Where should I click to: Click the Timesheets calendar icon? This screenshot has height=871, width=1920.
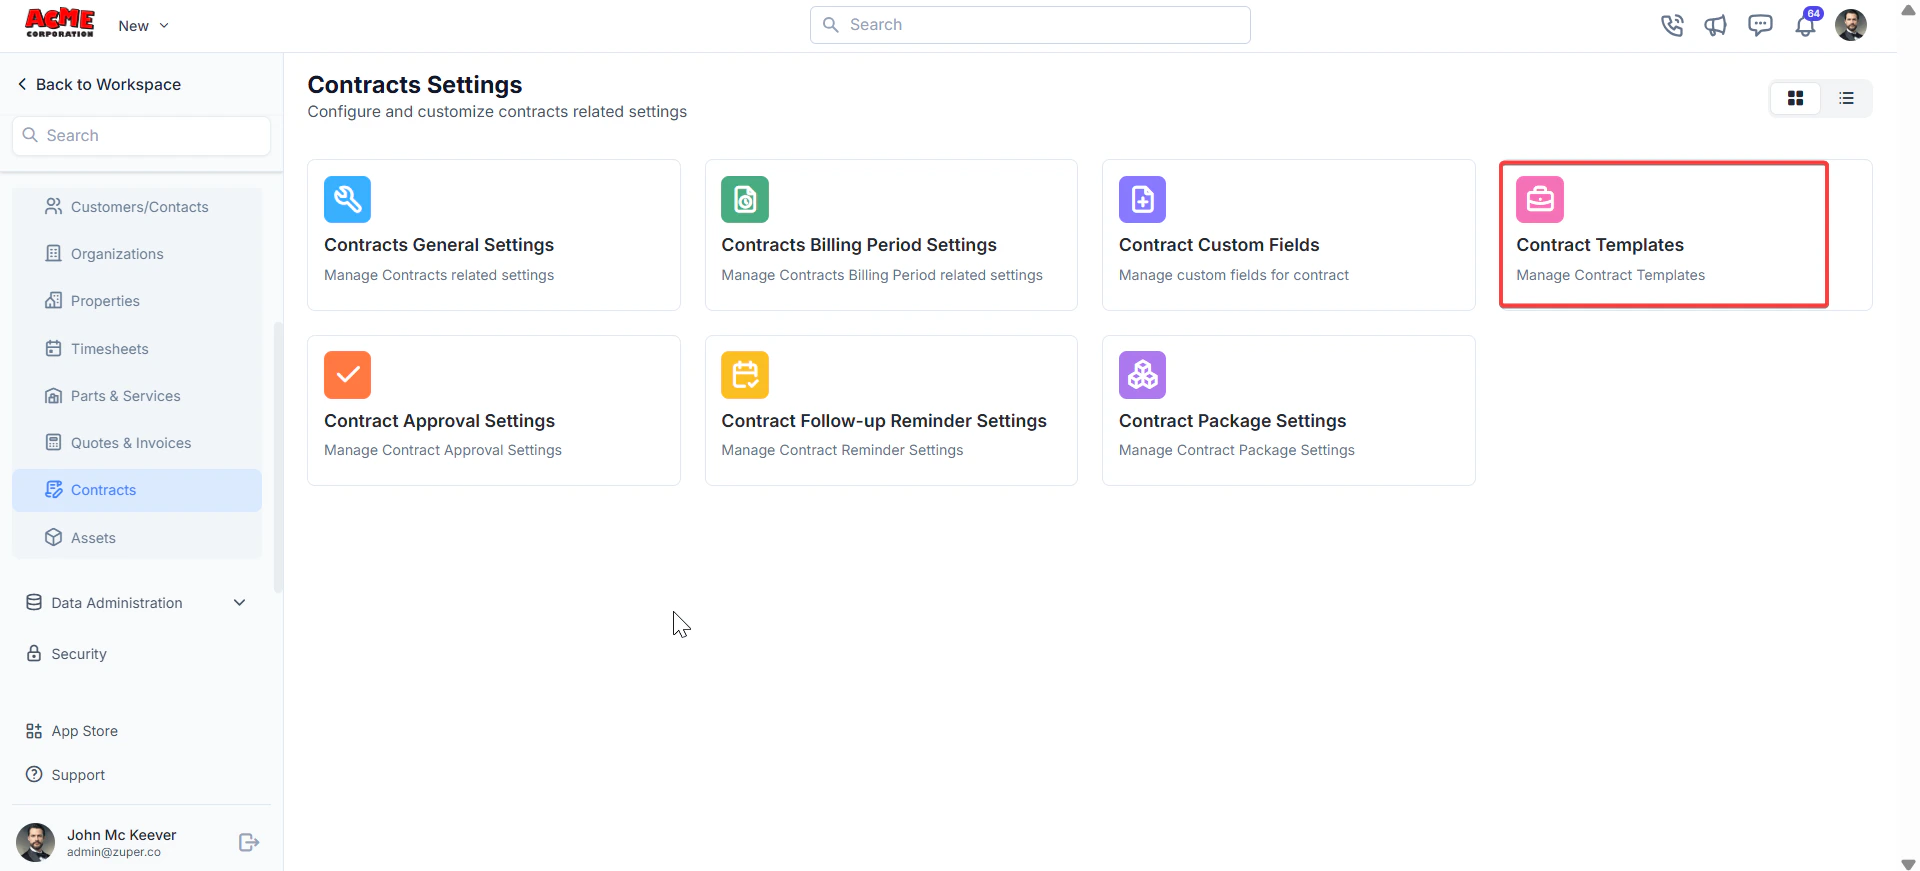54,348
